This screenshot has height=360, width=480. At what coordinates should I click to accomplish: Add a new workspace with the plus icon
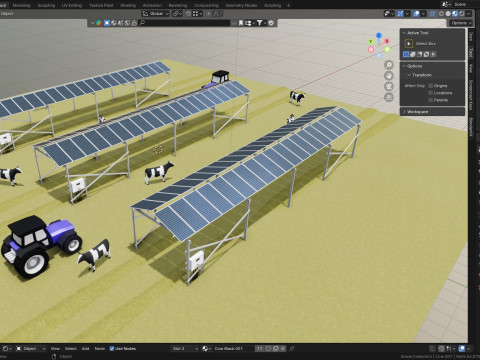tap(288, 5)
